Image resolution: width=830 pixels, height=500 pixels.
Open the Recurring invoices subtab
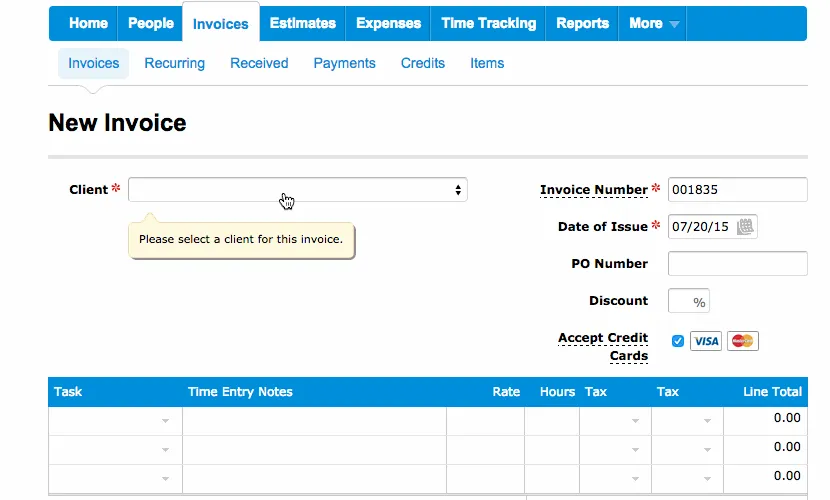pyautogui.click(x=174, y=63)
